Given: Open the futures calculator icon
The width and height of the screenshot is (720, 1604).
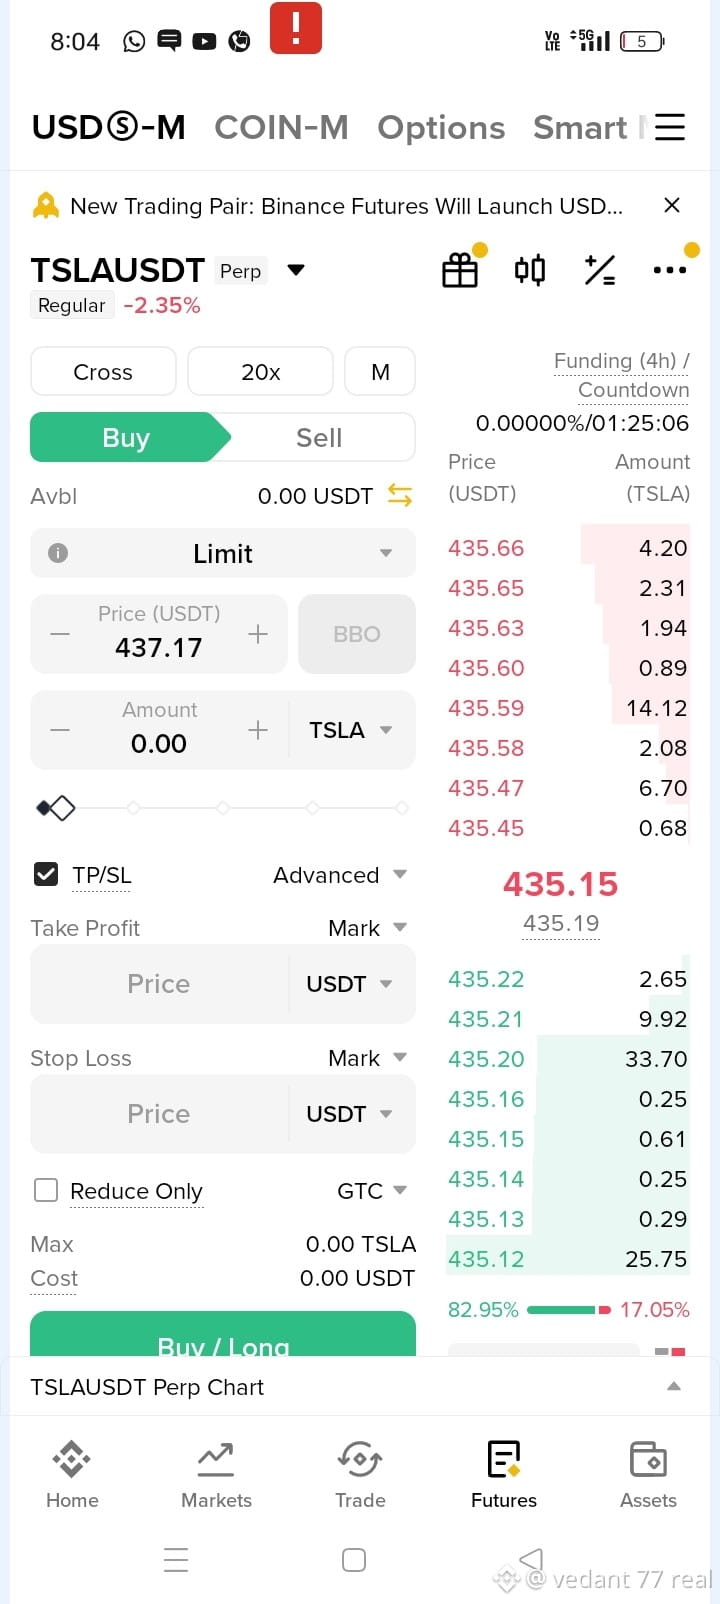Looking at the screenshot, I should click(x=600, y=270).
